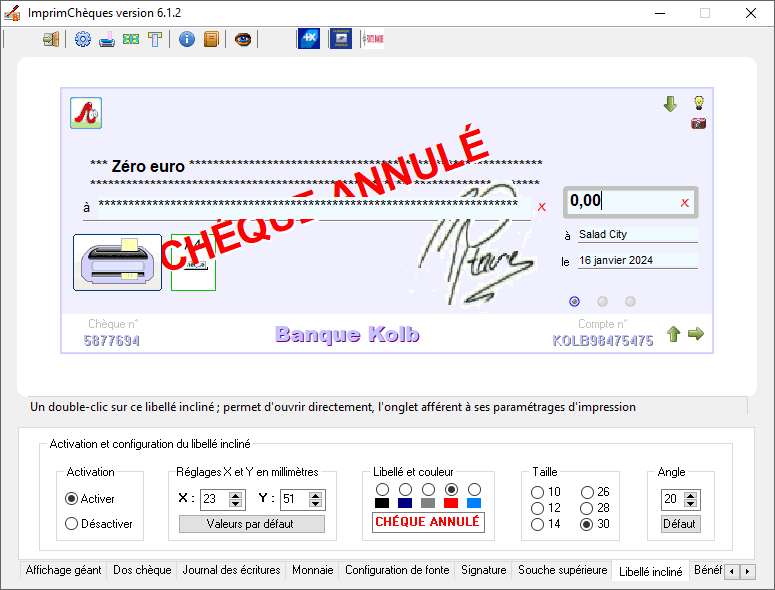Click the large printer icon to print cheque
775x590 pixels.
118,262
